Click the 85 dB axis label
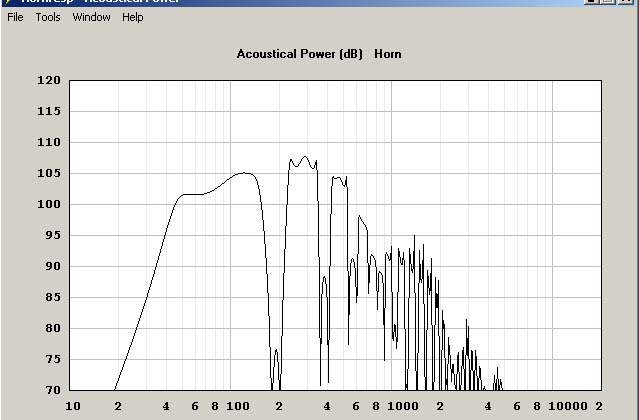 (53, 297)
